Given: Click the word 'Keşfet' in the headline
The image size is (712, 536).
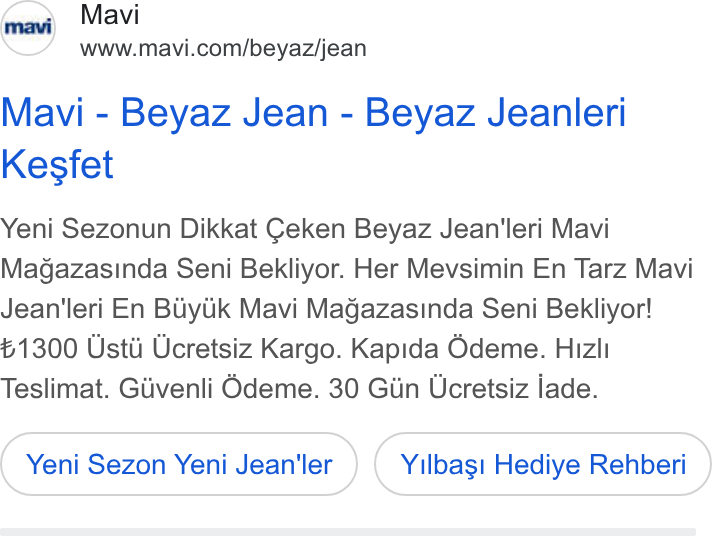Looking at the screenshot, I should (x=57, y=164).
